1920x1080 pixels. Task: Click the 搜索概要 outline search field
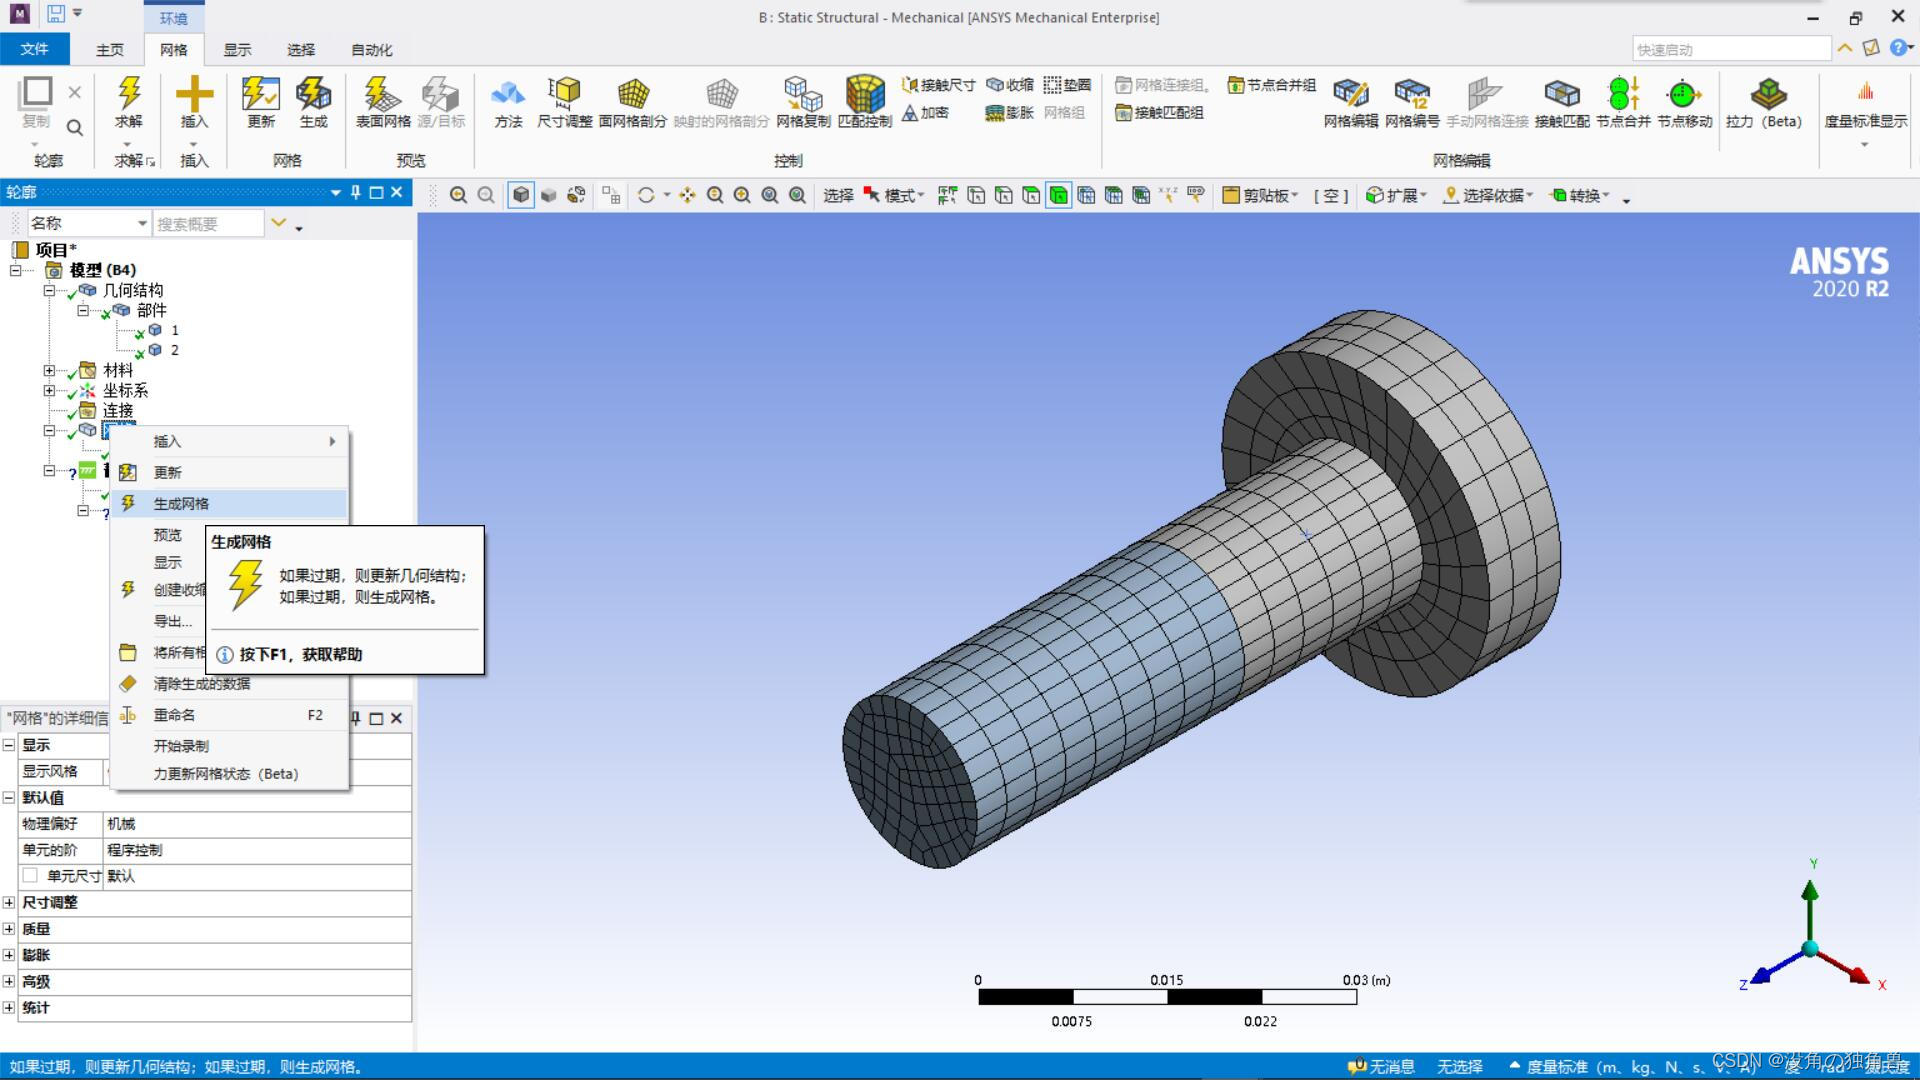tap(206, 224)
